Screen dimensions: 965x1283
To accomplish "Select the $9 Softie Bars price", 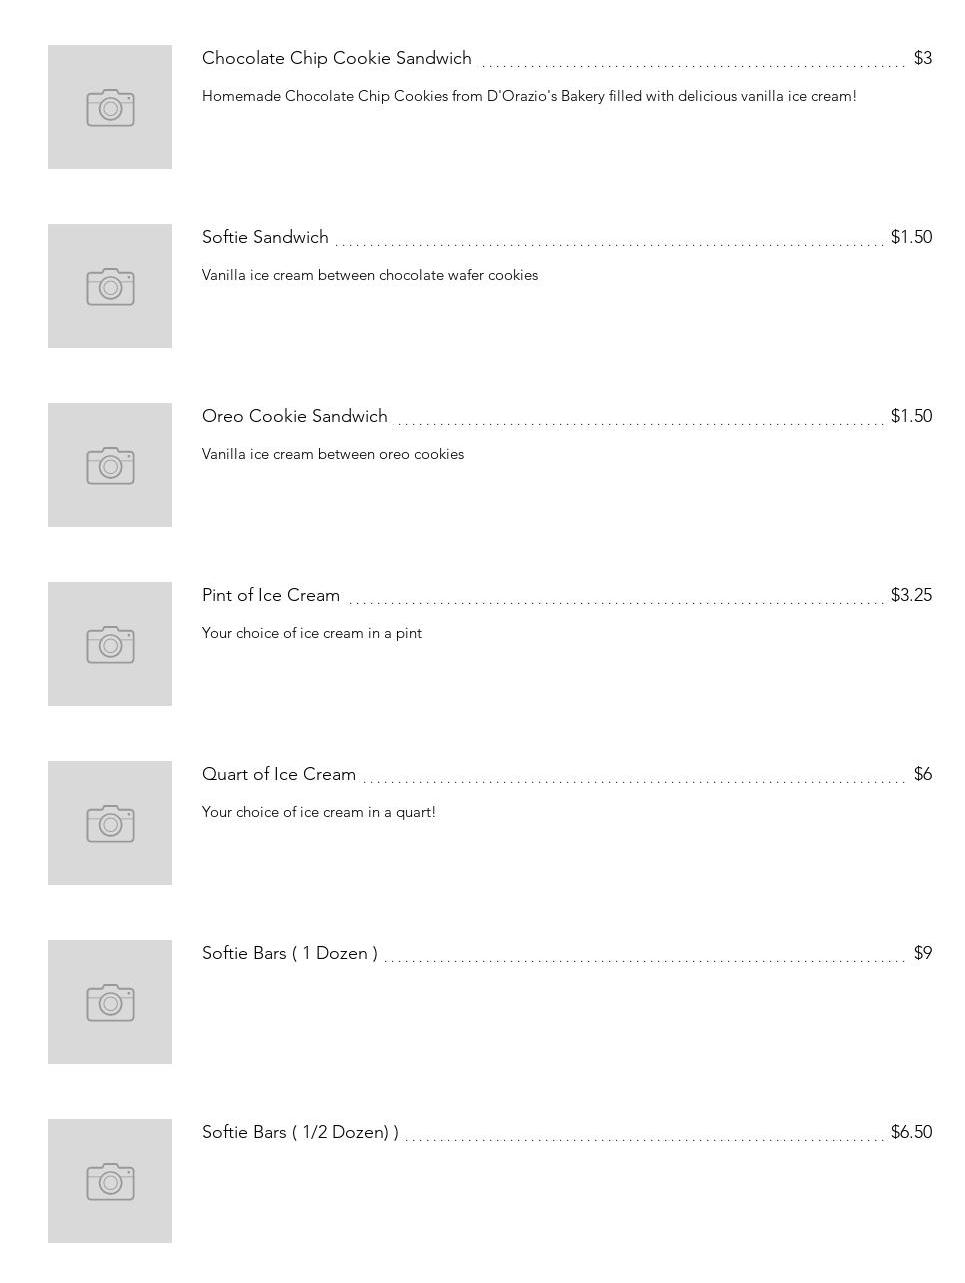I will point(922,953).
